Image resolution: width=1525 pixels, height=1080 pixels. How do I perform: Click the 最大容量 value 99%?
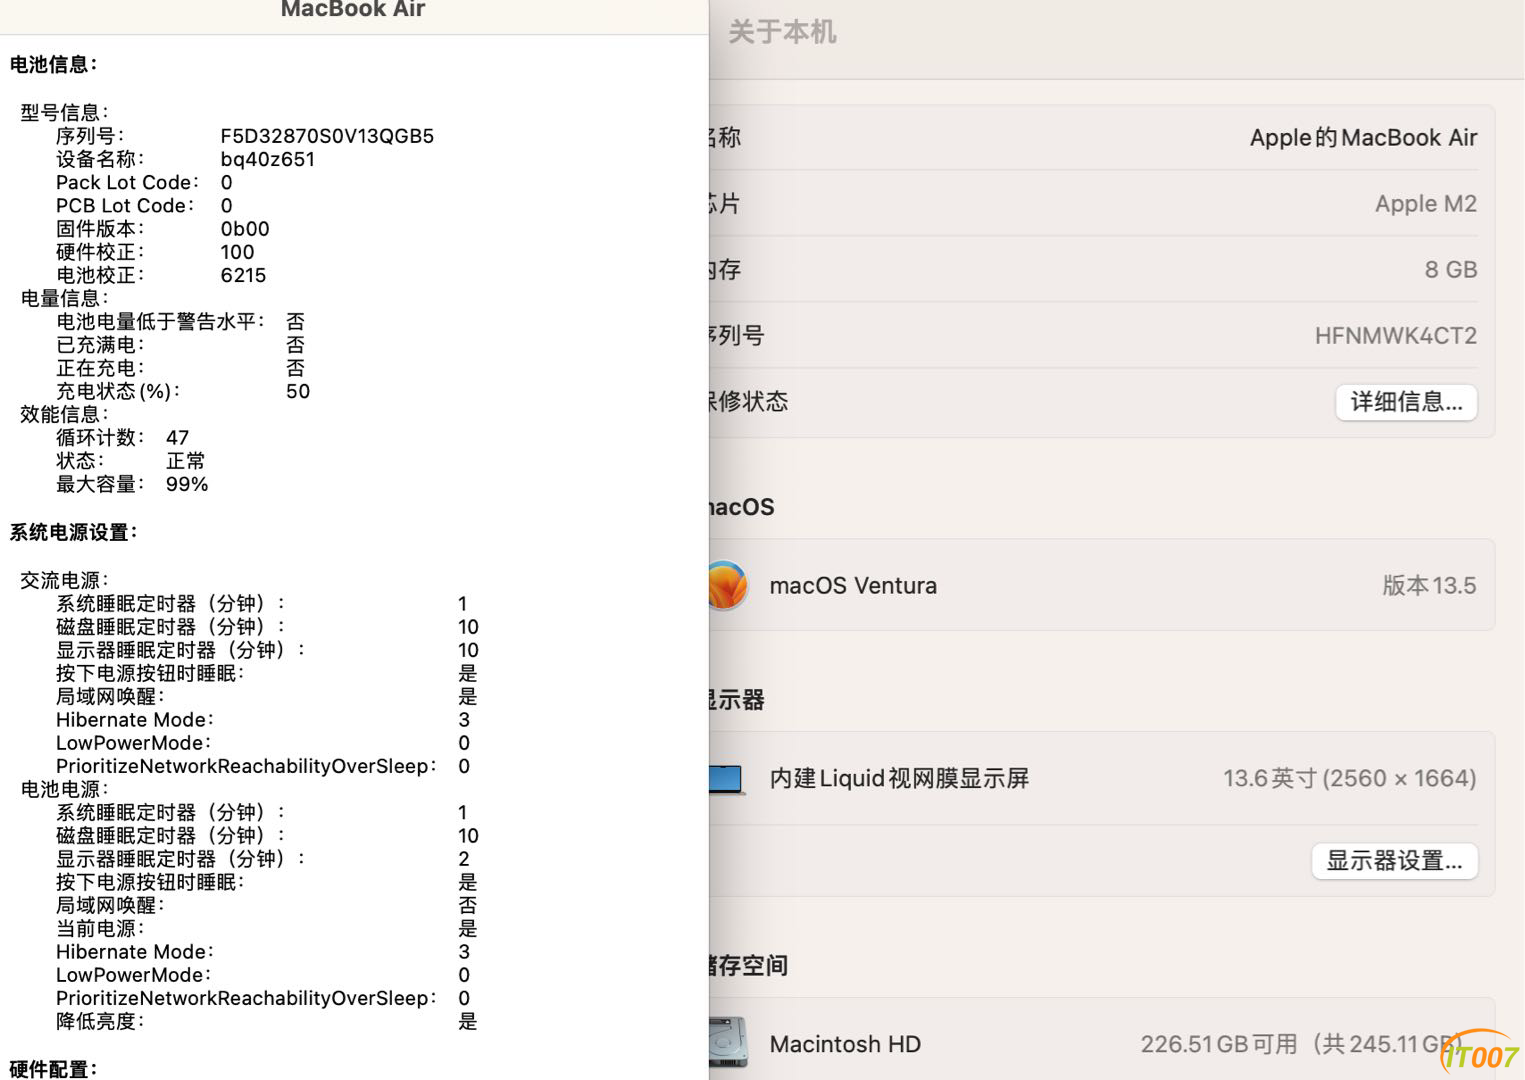187,484
